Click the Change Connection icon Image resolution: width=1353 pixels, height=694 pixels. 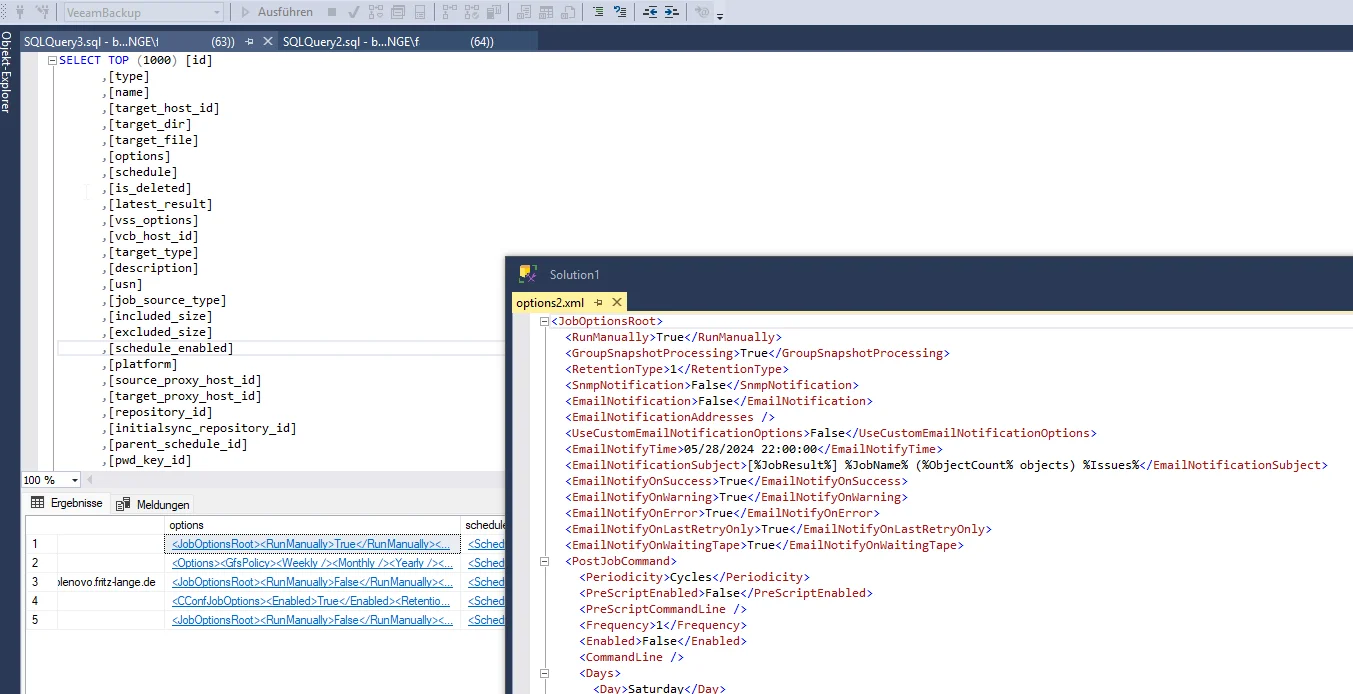pyautogui.click(x=43, y=12)
